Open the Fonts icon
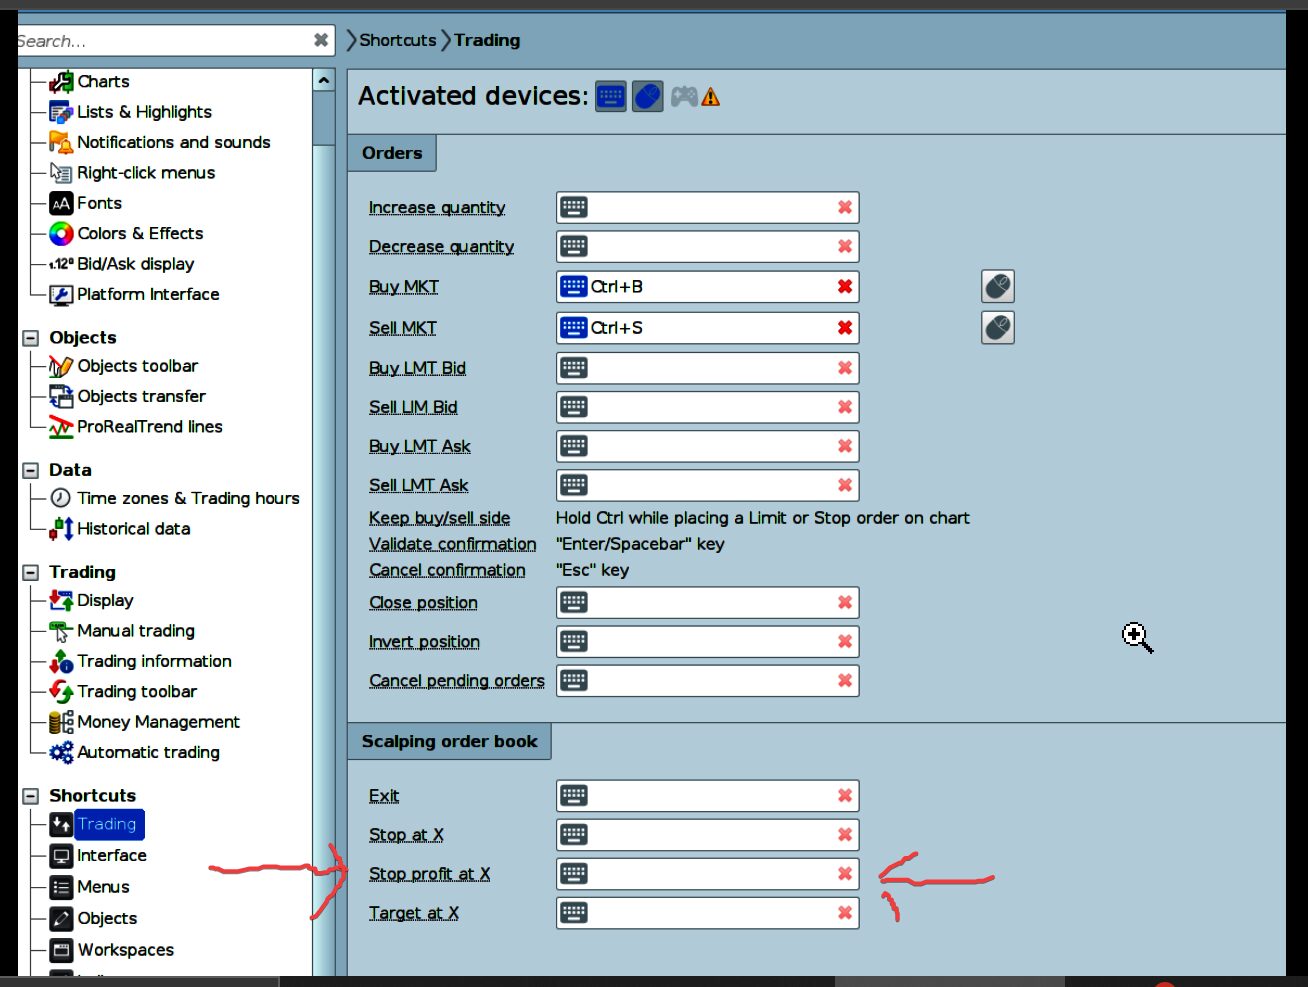The image size is (1308, 987). 61,203
